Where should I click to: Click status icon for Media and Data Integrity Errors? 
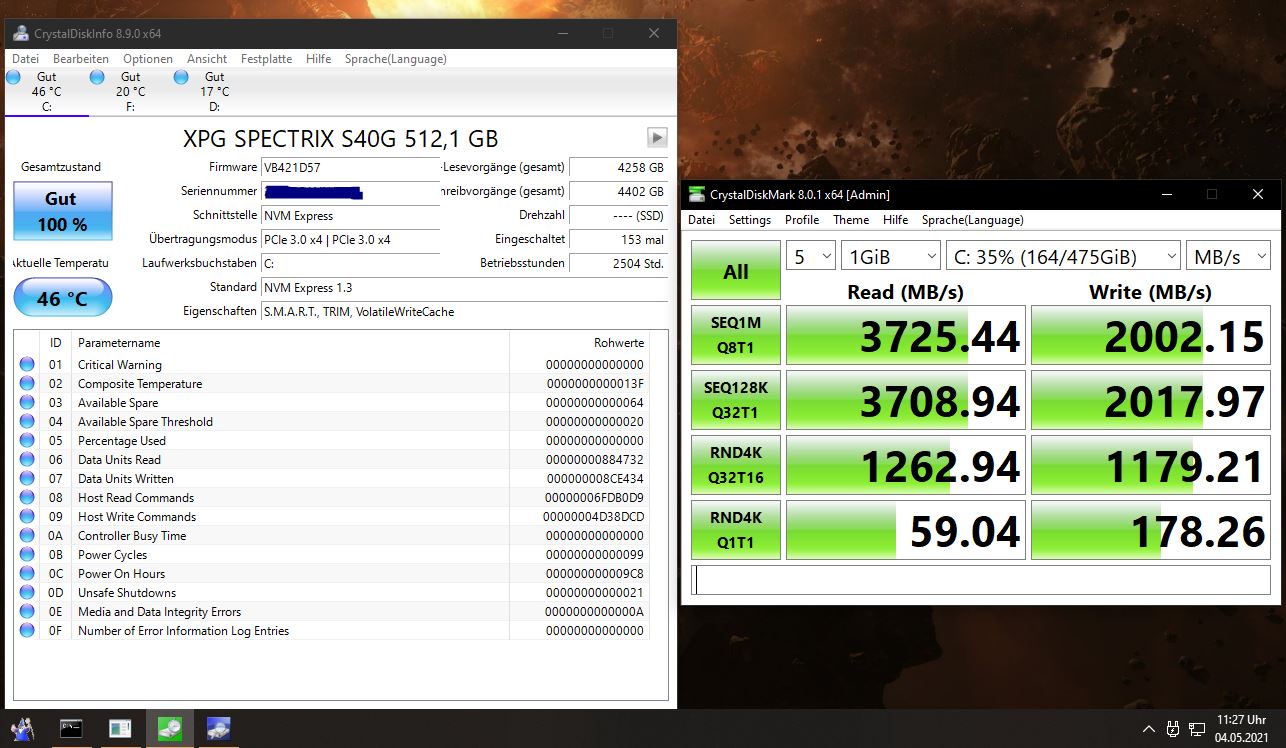pos(27,611)
